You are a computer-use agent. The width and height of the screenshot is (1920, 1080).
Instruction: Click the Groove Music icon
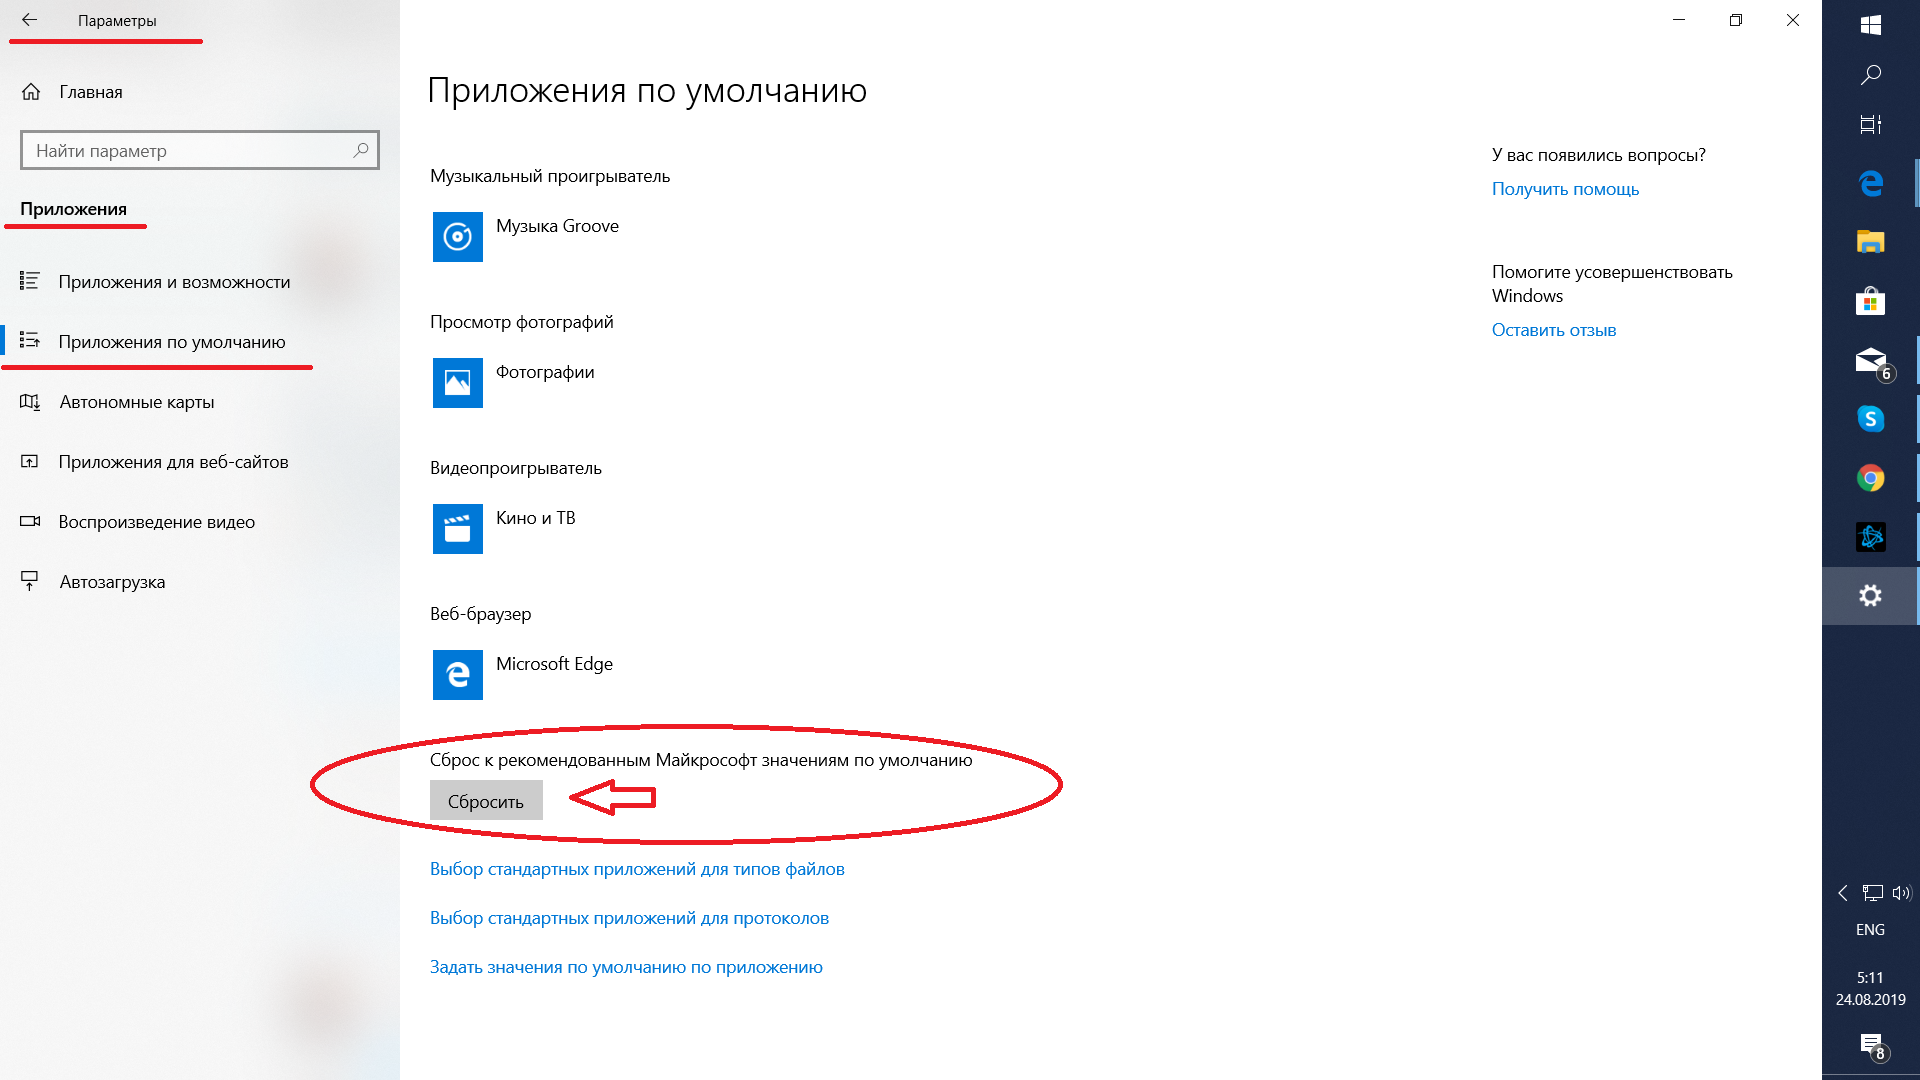pyautogui.click(x=456, y=236)
